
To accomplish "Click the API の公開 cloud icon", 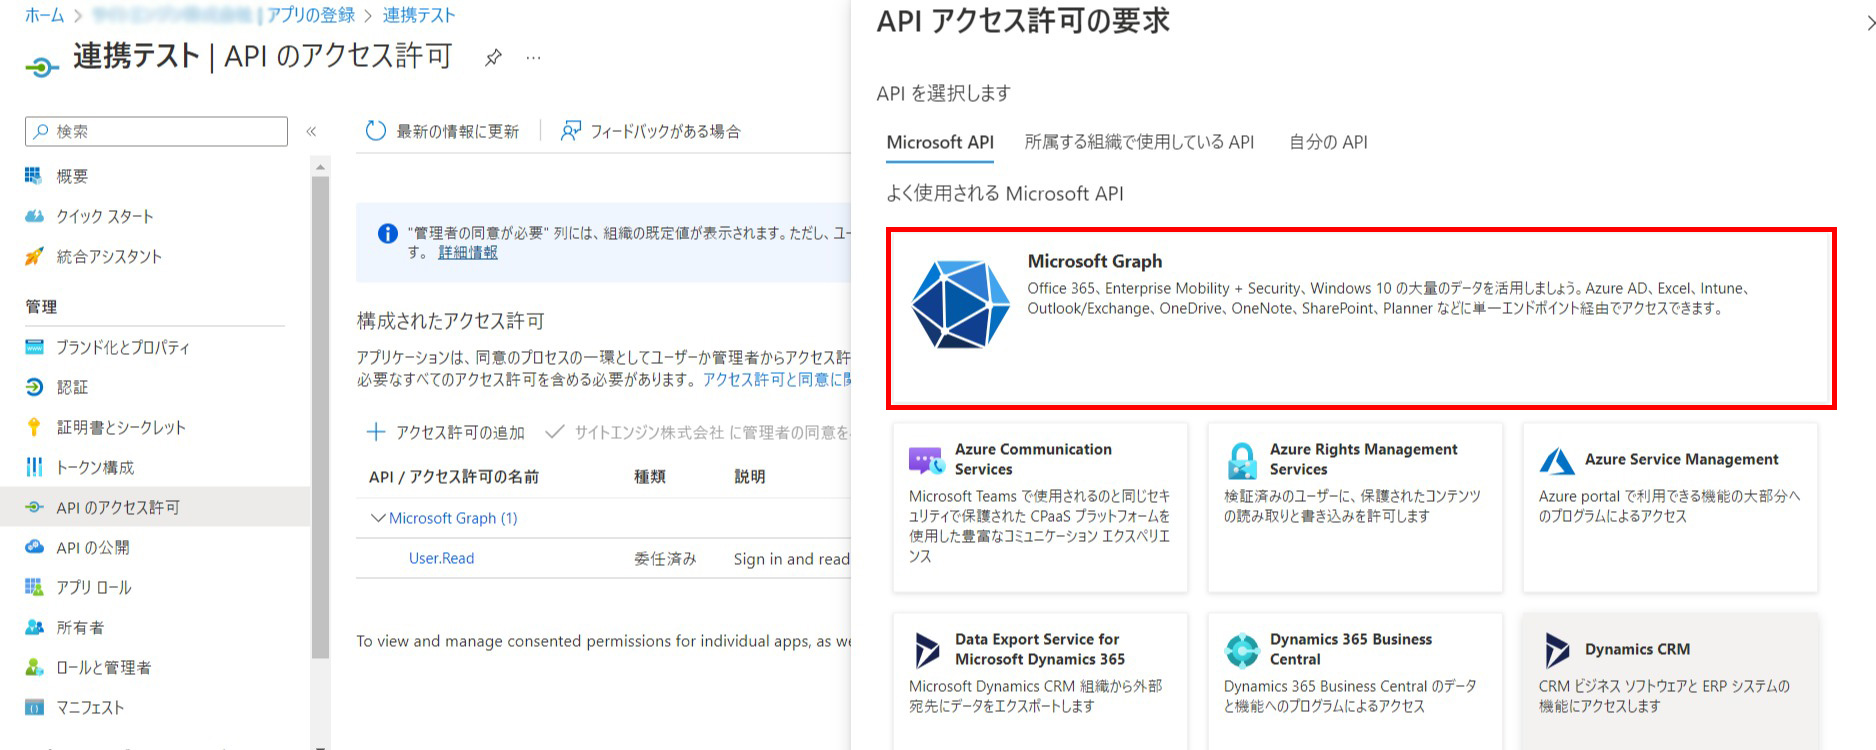I will (34, 547).
